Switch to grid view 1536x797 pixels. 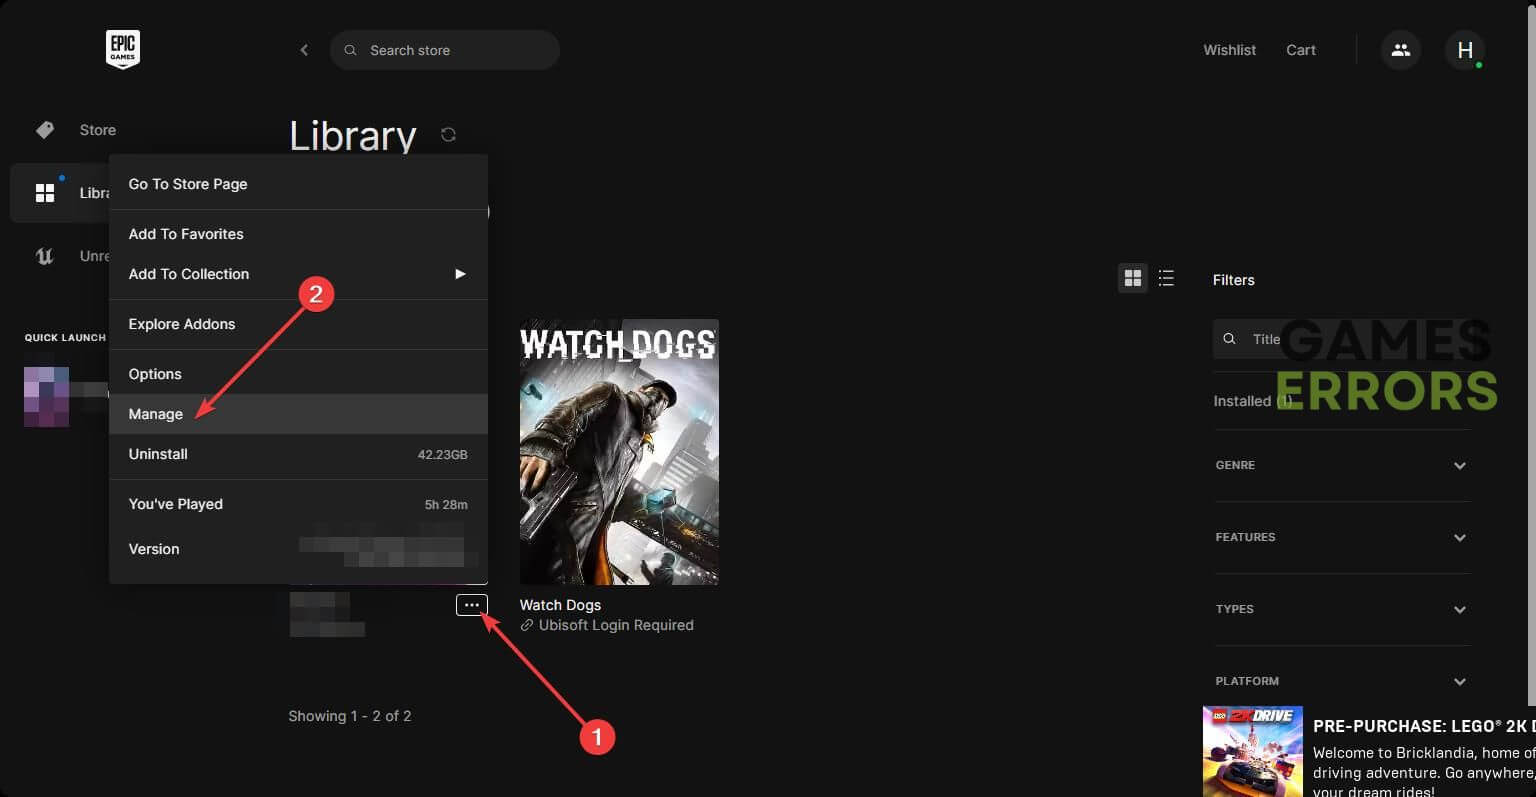[x=1132, y=279]
